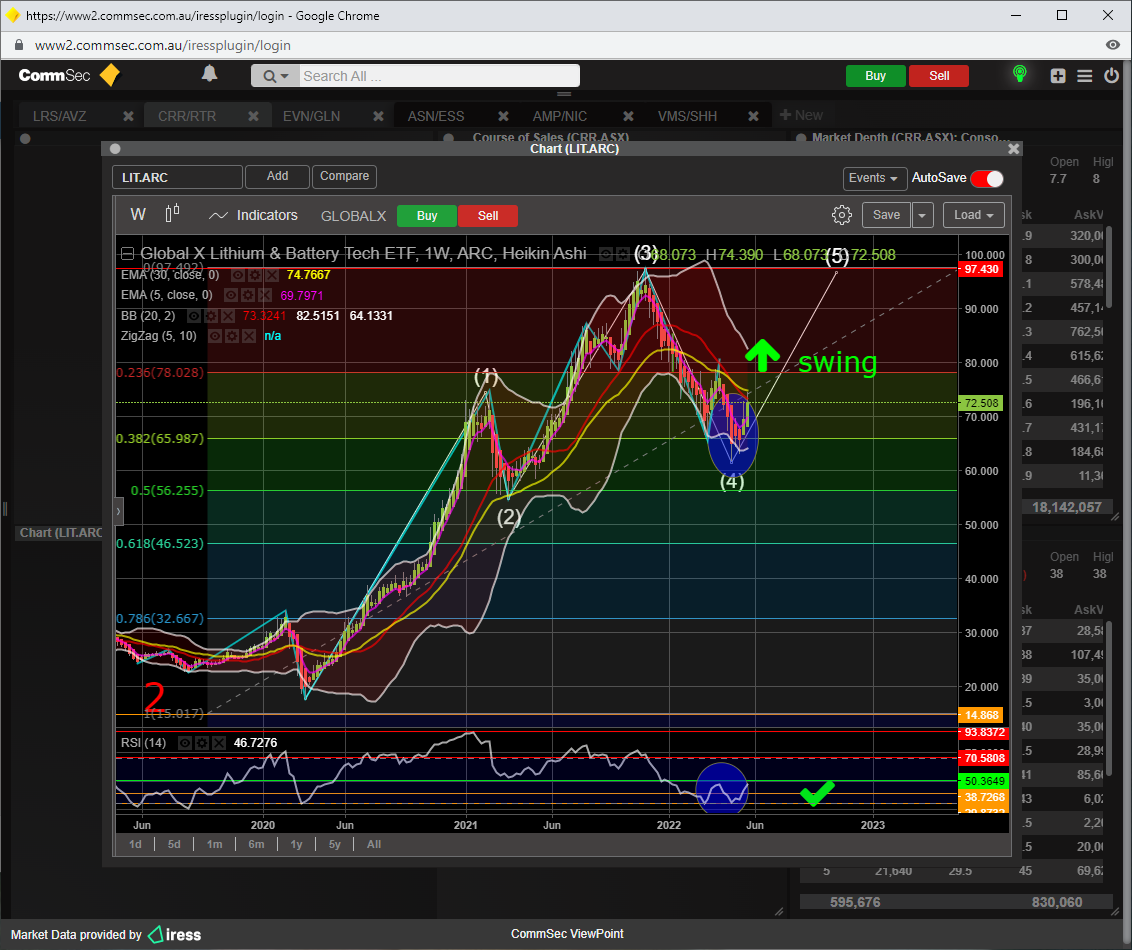
Task: Set chart range to 1y
Action: (x=296, y=844)
